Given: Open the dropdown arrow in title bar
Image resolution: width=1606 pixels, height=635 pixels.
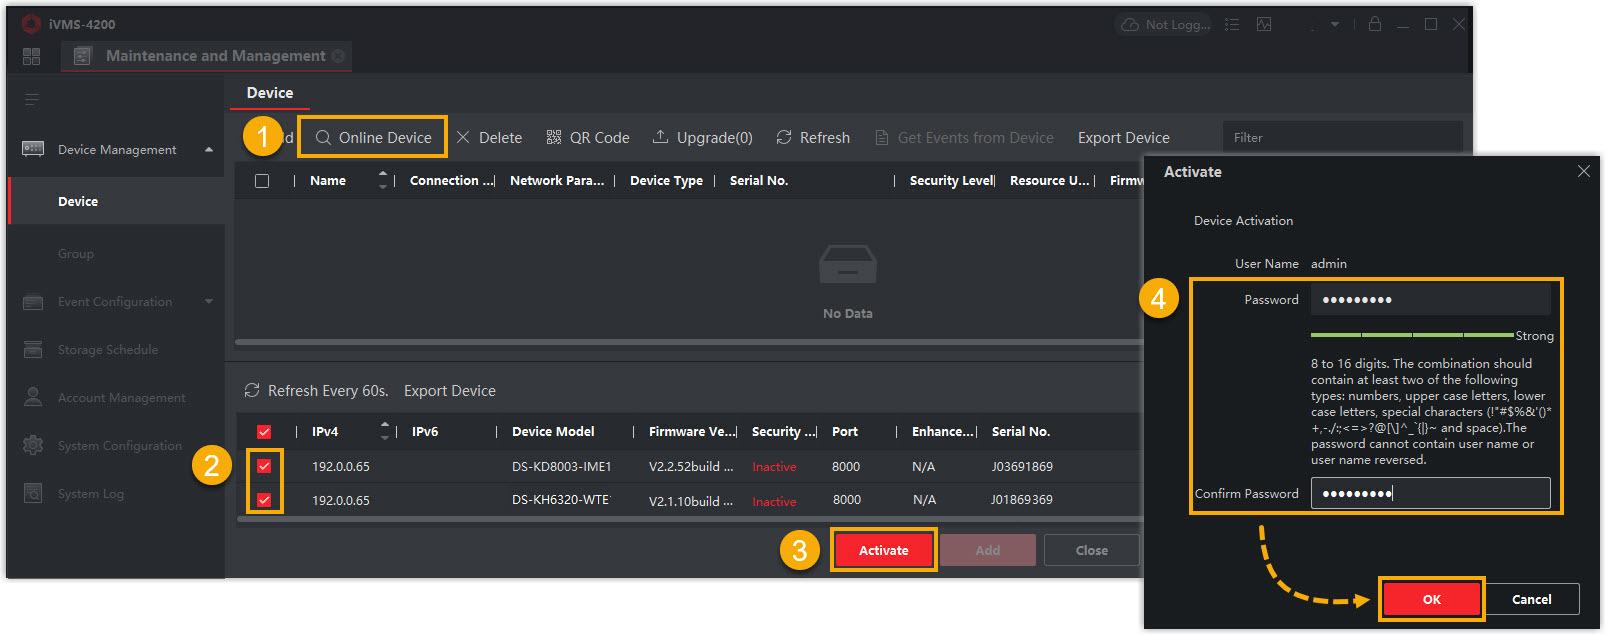Looking at the screenshot, I should pos(1335,25).
